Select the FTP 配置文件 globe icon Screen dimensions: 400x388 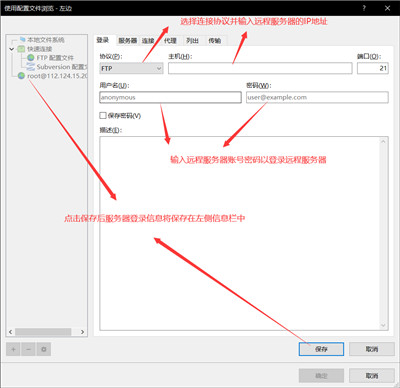[31, 58]
